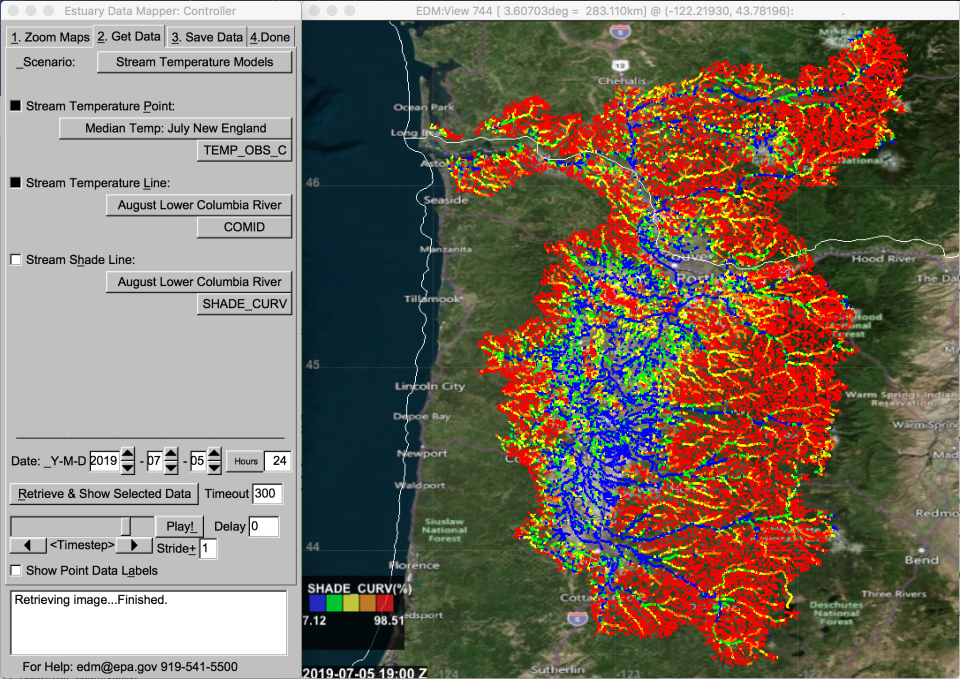Switch to the 1. Zoom Maps tab

(49, 37)
